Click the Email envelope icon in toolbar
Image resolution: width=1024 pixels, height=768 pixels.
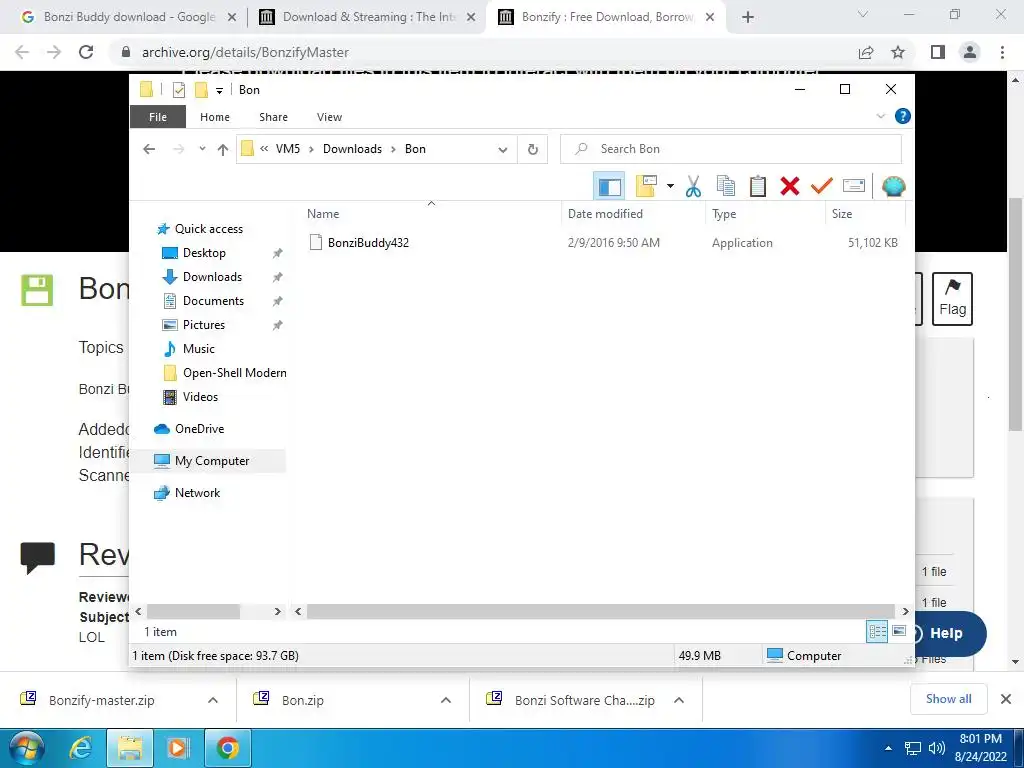click(x=854, y=186)
